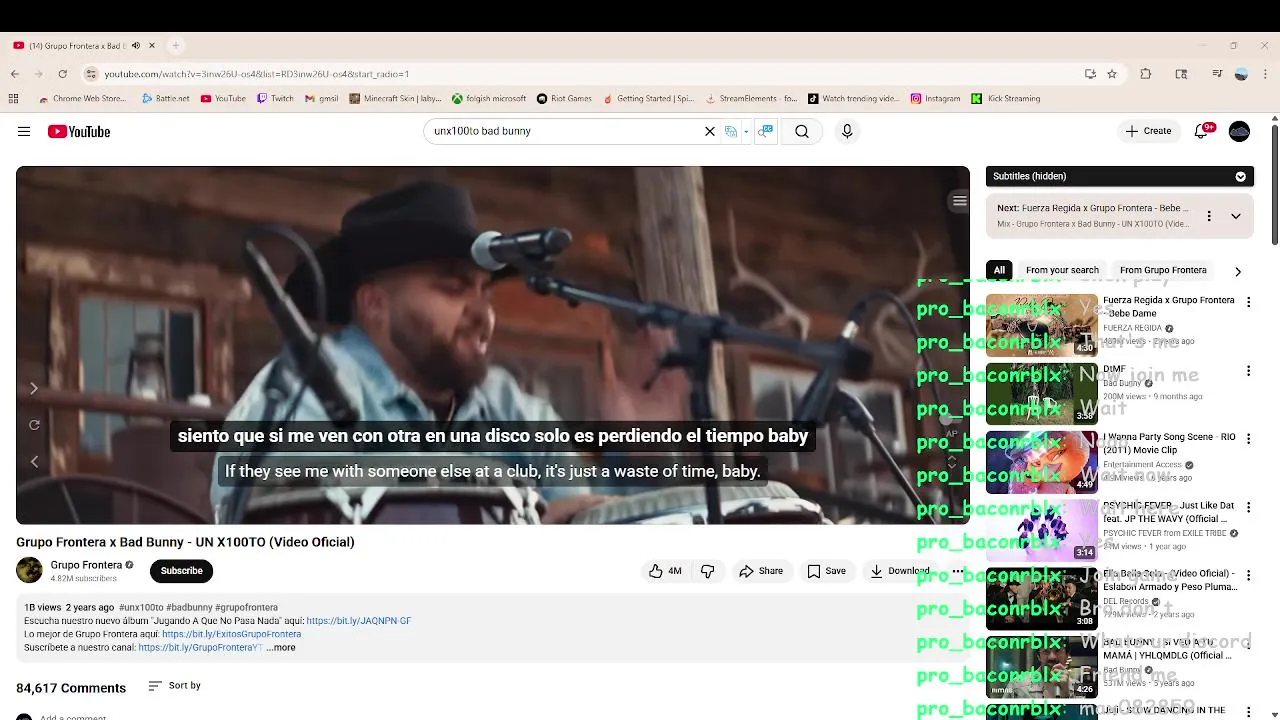The width and height of the screenshot is (1280, 720).
Task: Go to the YouTube home logo
Action: tap(79, 131)
